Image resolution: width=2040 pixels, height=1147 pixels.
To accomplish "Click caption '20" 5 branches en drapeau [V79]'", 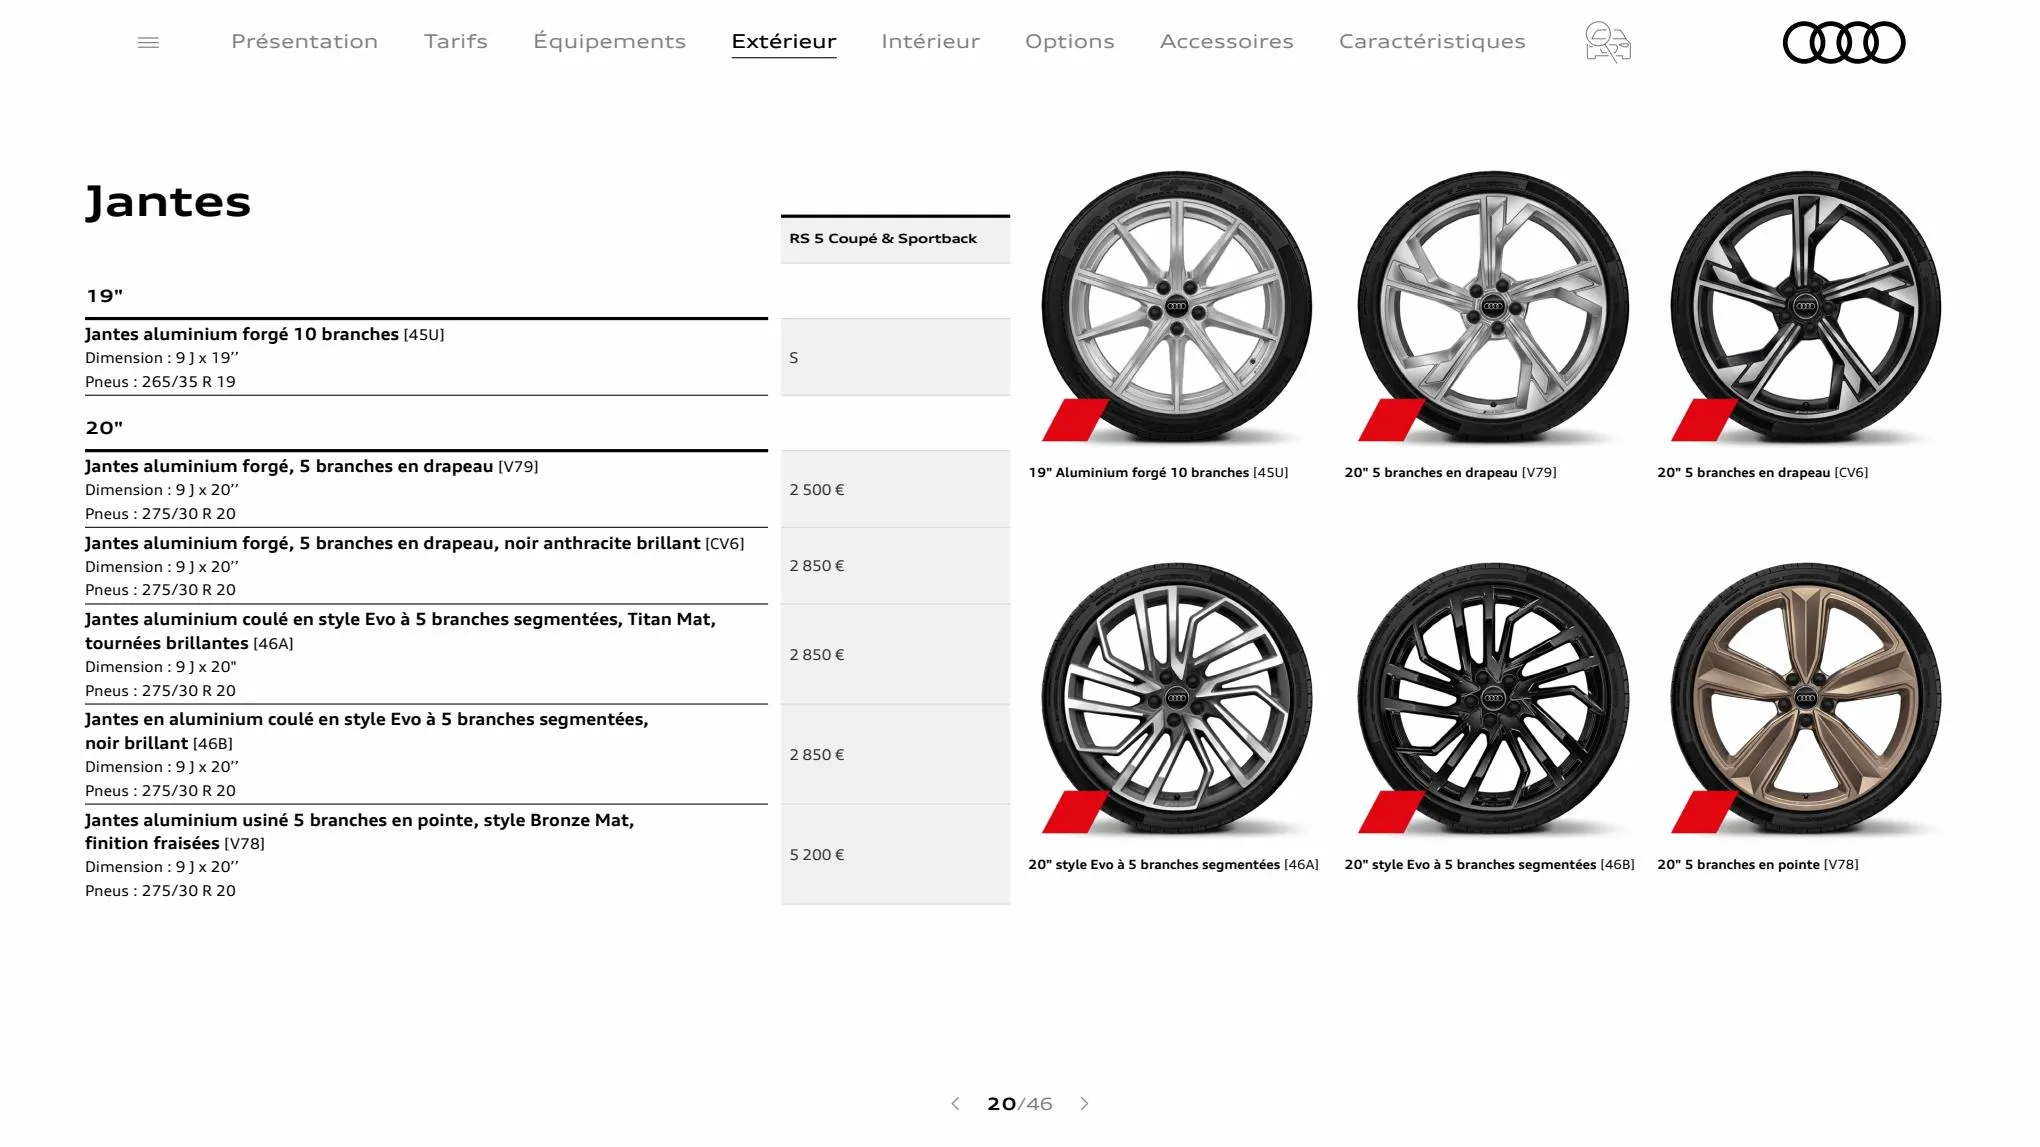I will coord(1450,472).
